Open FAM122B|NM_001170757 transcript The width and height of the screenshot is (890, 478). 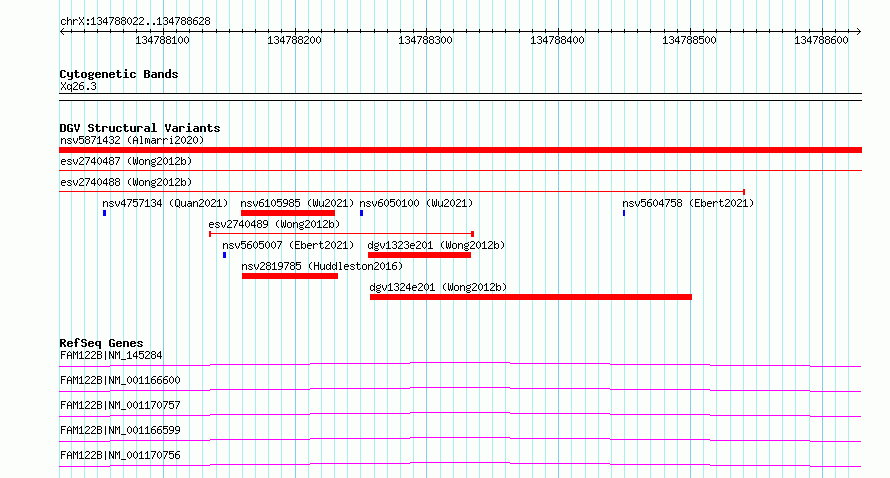tap(120, 405)
